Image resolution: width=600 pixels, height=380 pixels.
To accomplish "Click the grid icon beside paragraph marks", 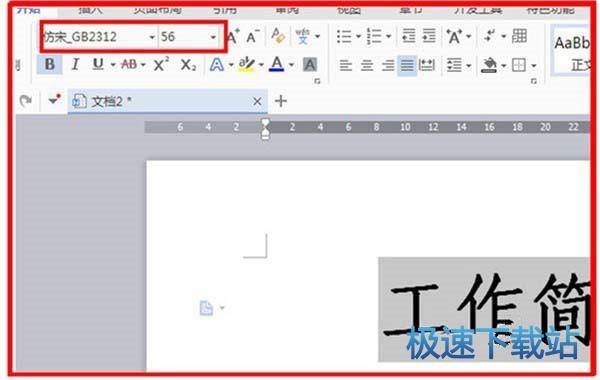I will [519, 36].
